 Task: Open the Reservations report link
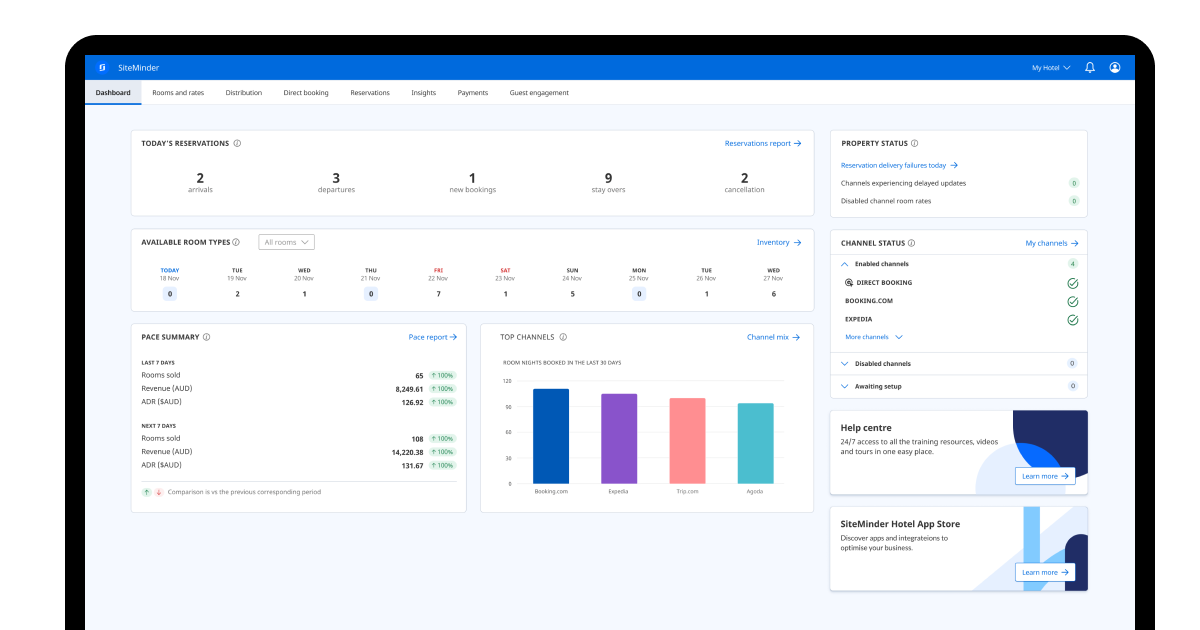coord(763,143)
